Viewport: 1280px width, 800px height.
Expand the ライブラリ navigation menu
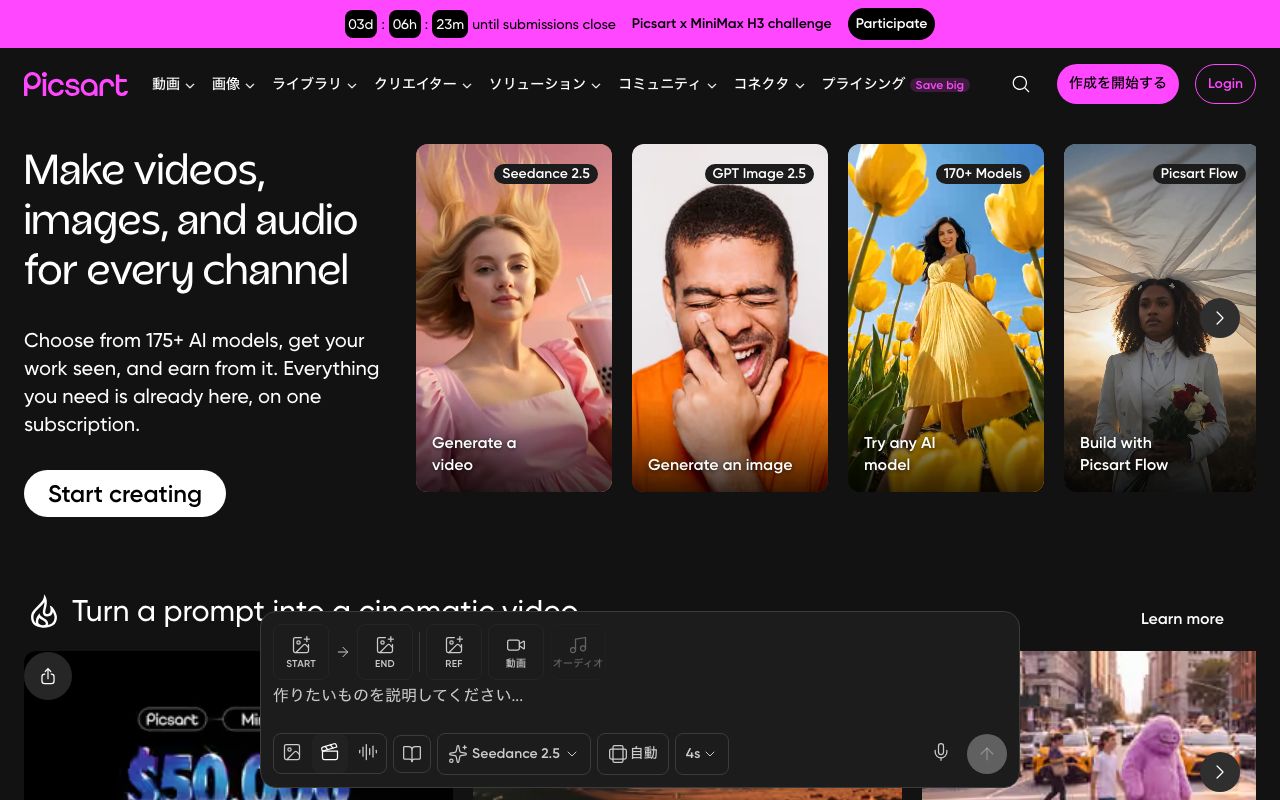pyautogui.click(x=315, y=84)
